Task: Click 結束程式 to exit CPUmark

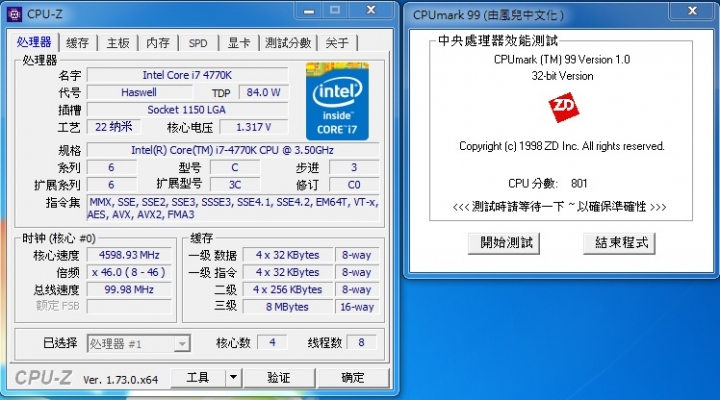Action: pos(619,242)
